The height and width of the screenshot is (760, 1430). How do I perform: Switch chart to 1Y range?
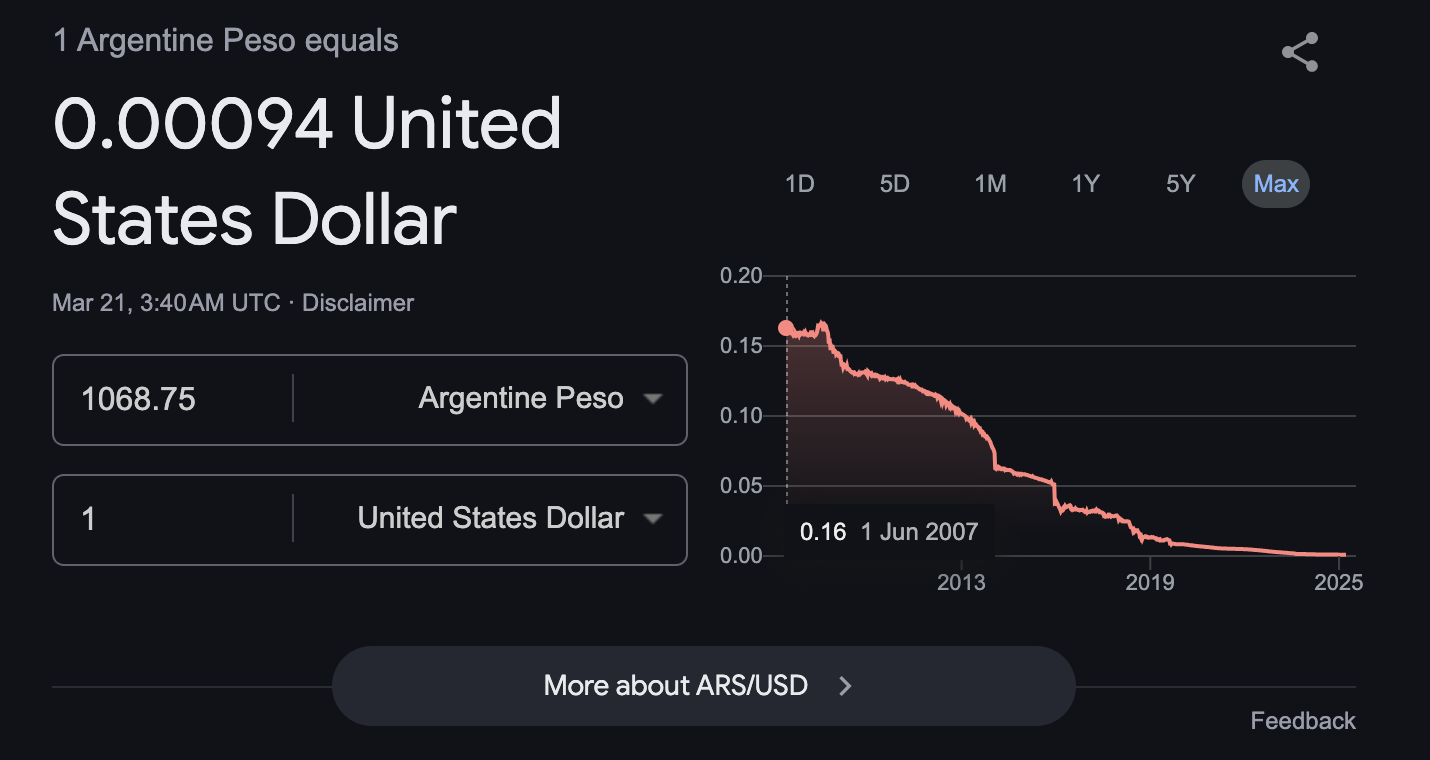click(x=1085, y=184)
